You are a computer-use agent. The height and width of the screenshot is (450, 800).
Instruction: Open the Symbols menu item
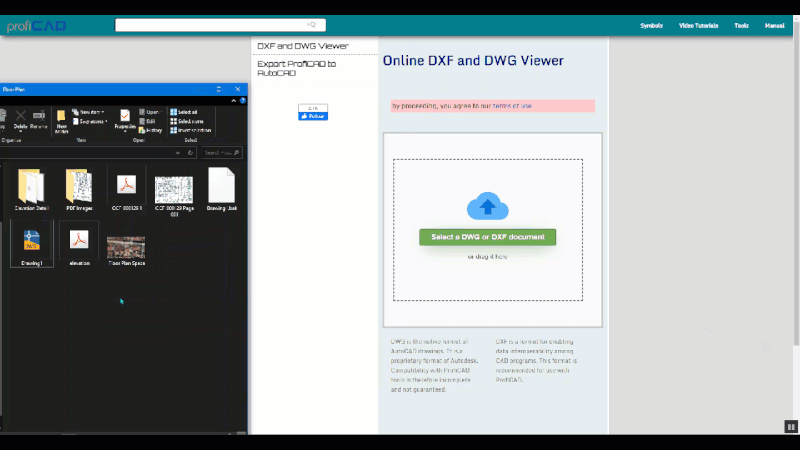[x=653, y=25]
